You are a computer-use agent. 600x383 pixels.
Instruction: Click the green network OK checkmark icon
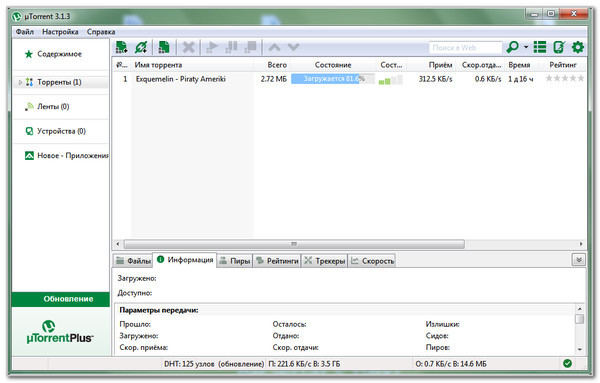pos(567,363)
